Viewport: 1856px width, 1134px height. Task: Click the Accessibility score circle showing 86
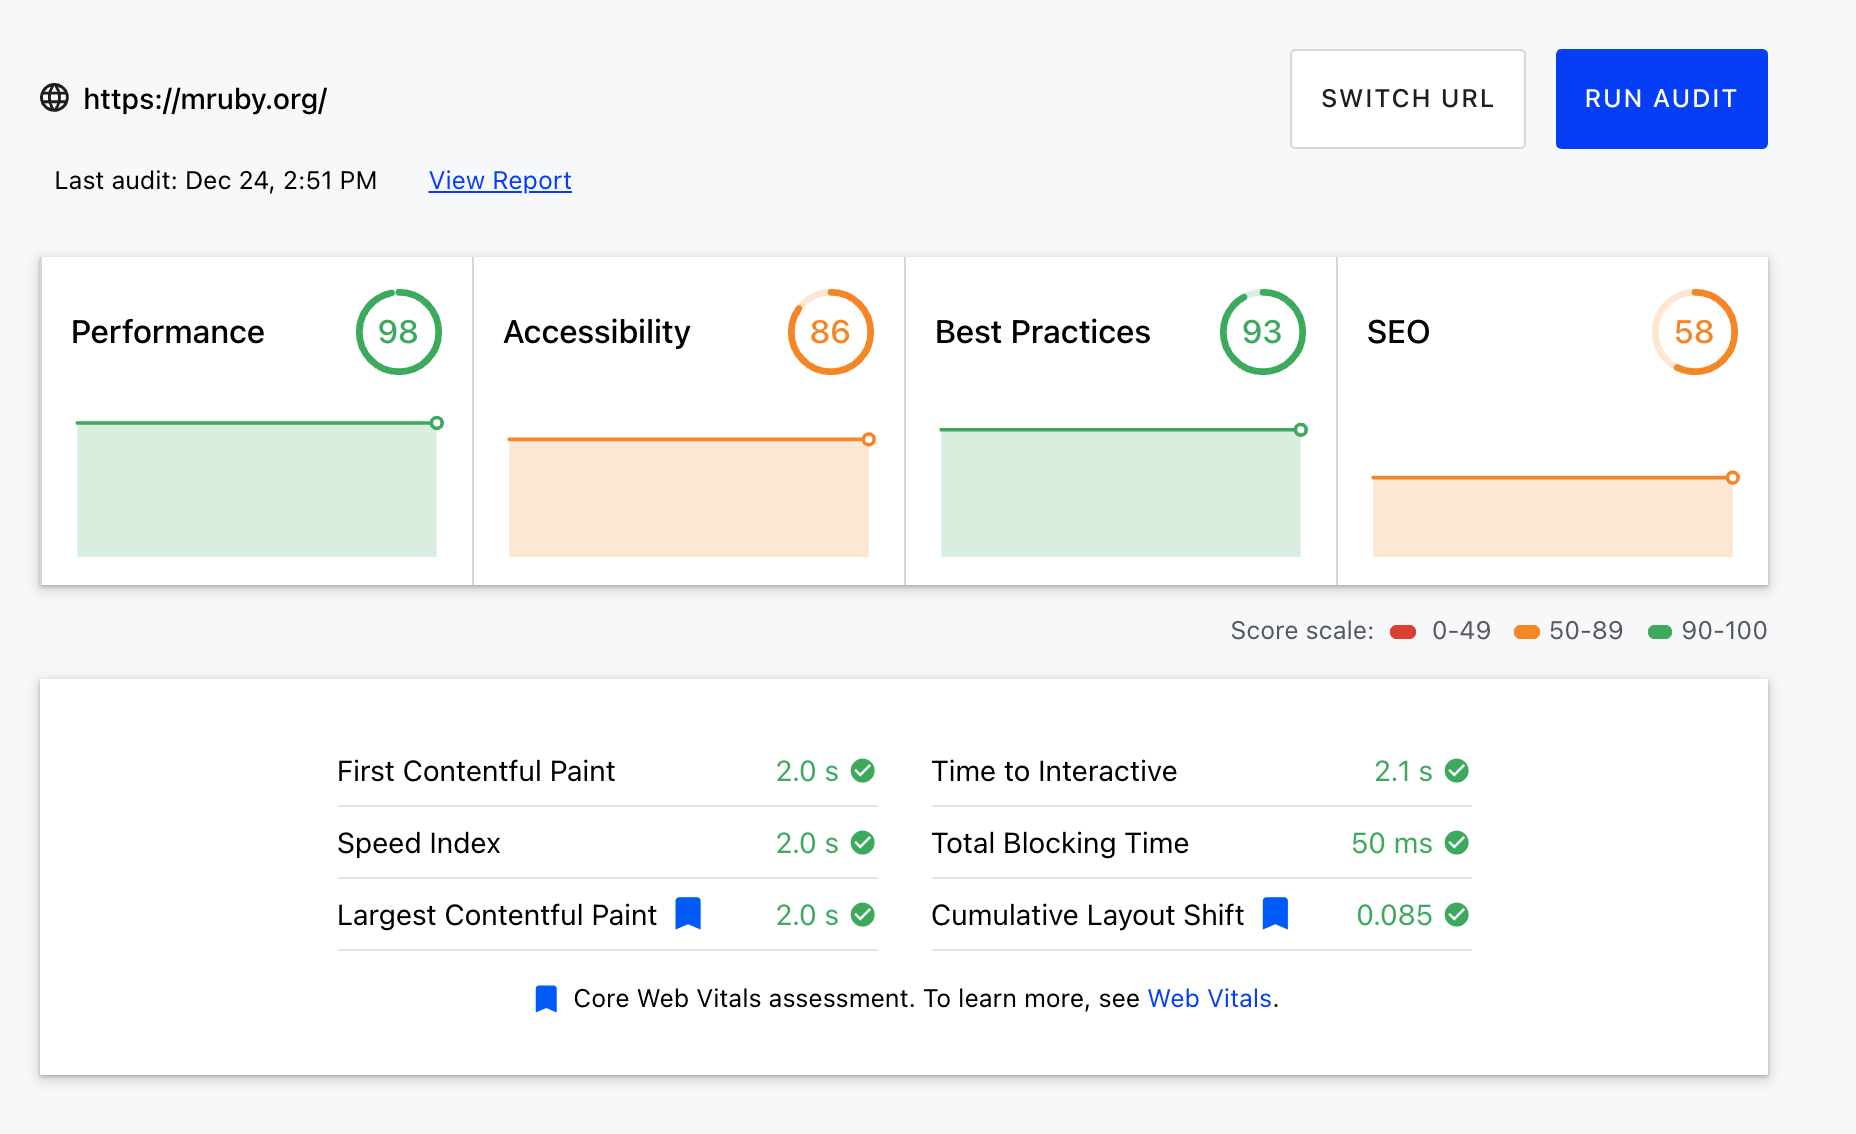point(830,332)
